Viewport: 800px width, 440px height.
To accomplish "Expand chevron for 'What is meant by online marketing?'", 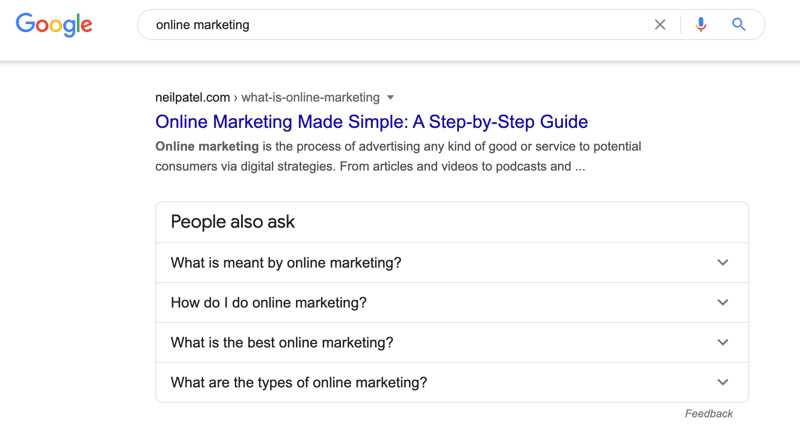I will [x=722, y=262].
